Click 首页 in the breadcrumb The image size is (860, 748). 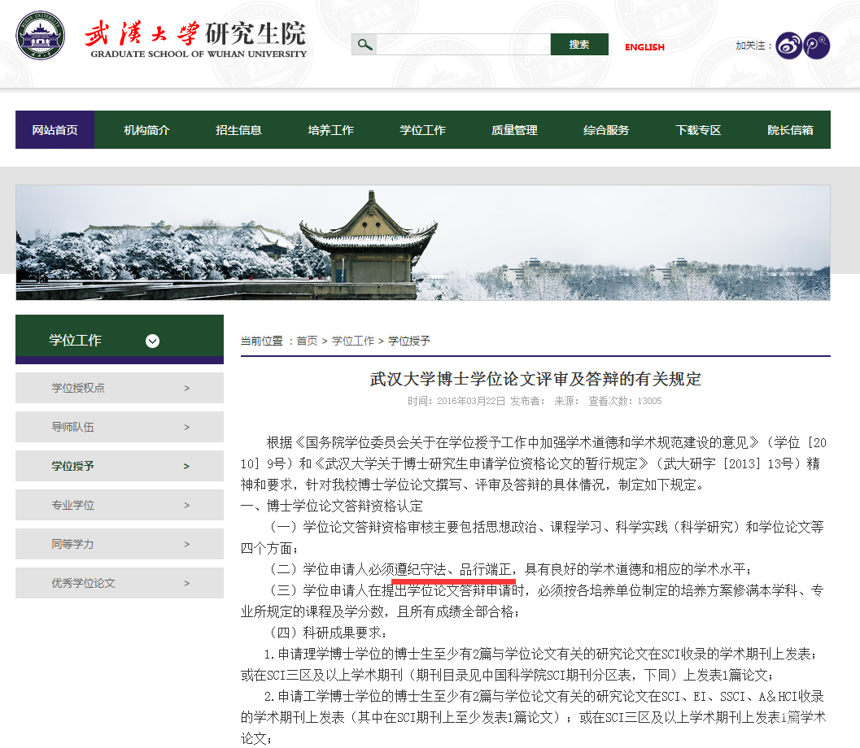(307, 341)
